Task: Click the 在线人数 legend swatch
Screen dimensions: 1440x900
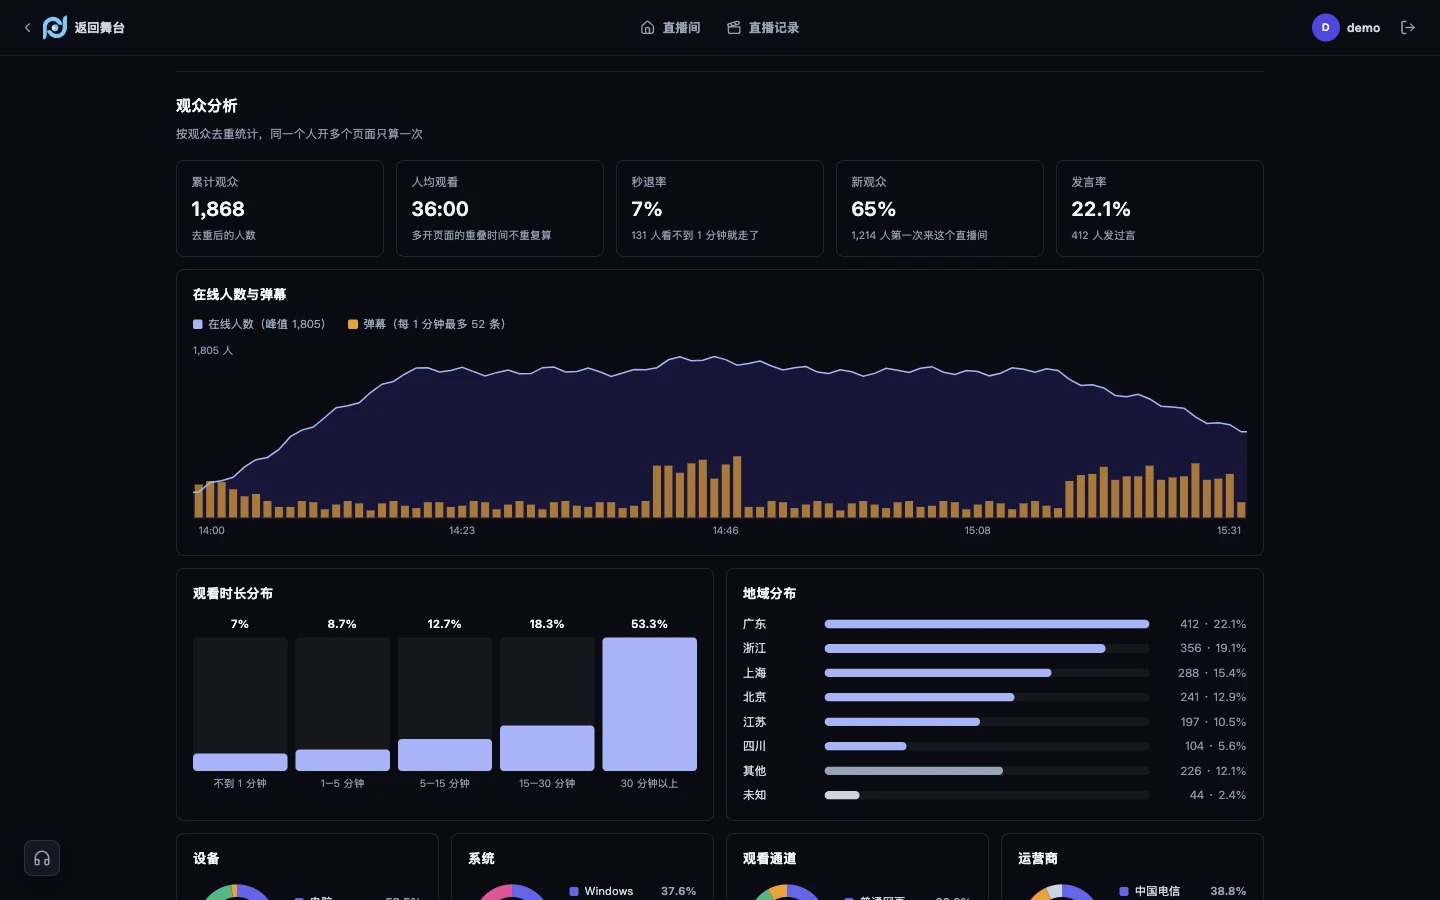Action: pos(198,324)
